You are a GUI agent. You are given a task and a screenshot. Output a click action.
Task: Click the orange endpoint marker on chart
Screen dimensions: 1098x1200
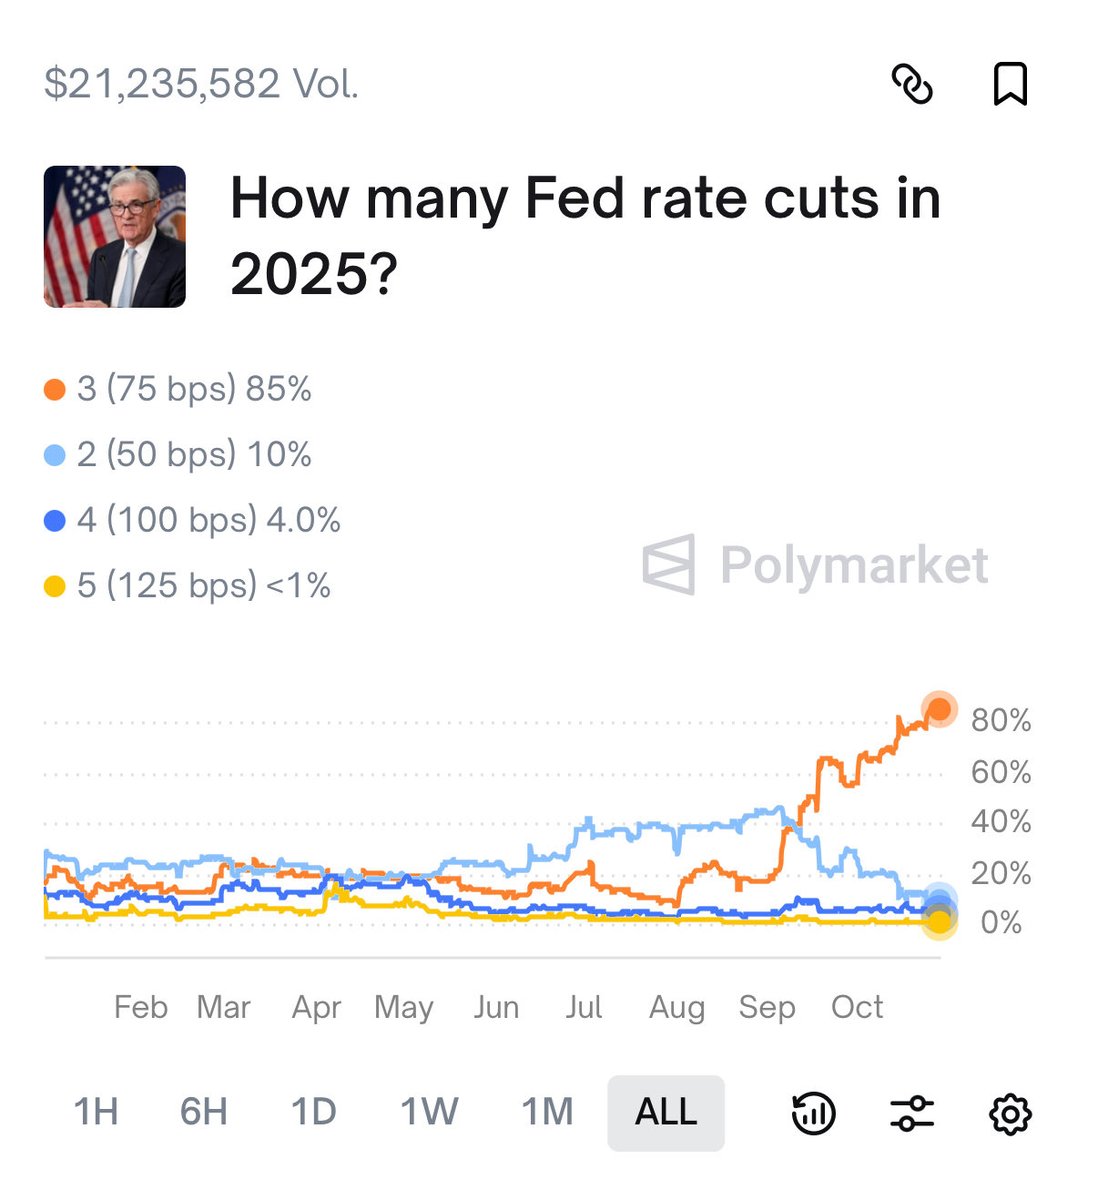pyautogui.click(x=939, y=710)
